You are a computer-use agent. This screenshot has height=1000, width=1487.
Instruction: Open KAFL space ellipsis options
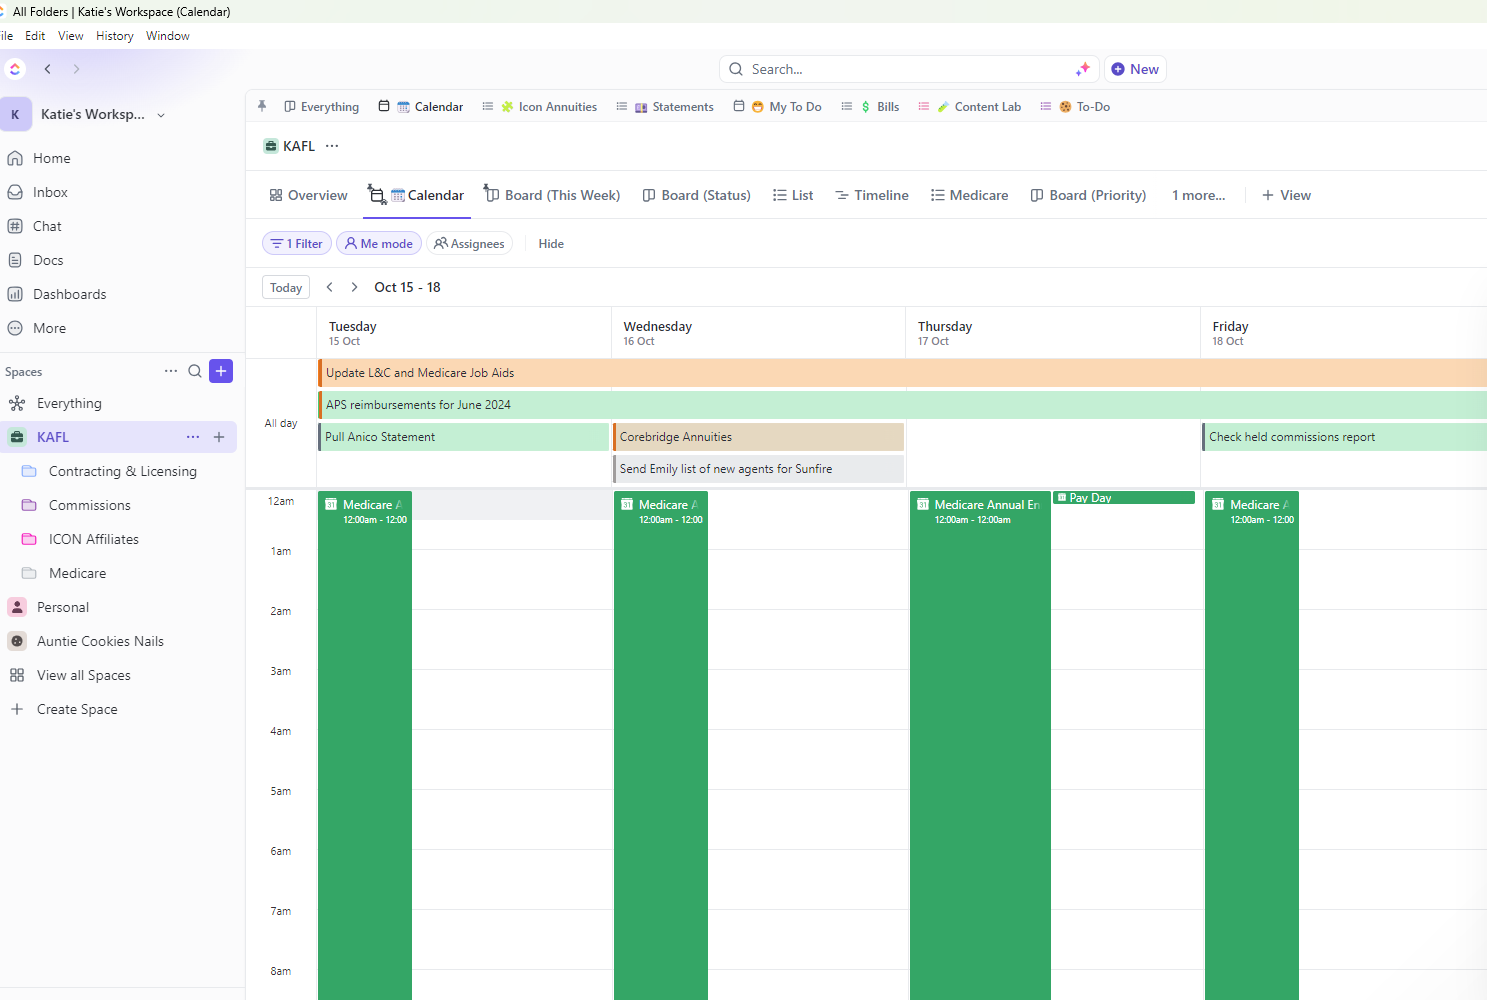click(x=193, y=437)
